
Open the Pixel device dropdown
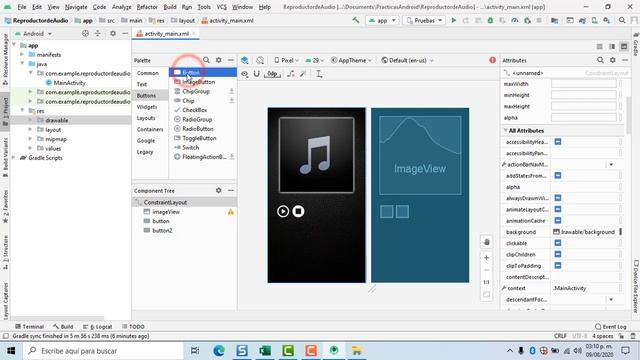click(286, 60)
